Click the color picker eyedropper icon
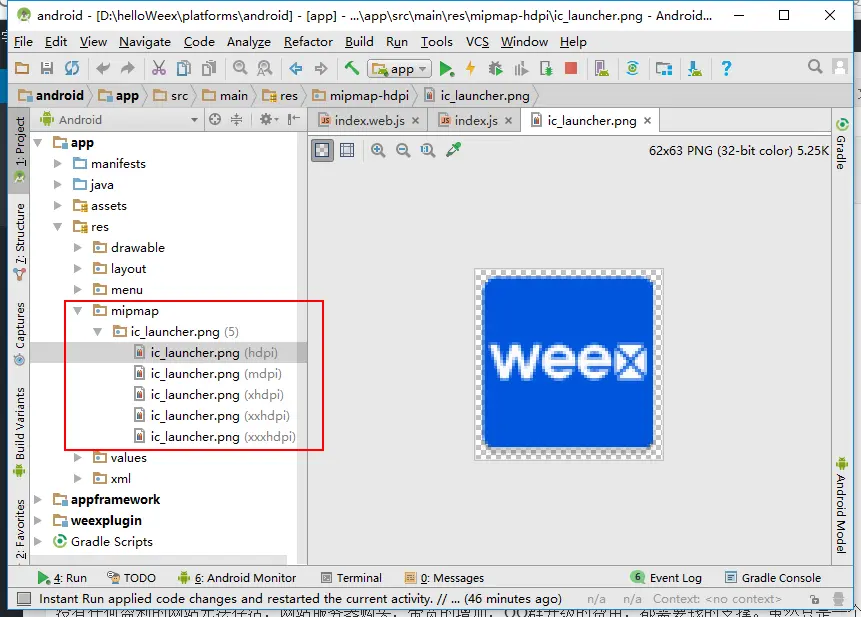Screen dimensions: 861x617 pos(454,150)
